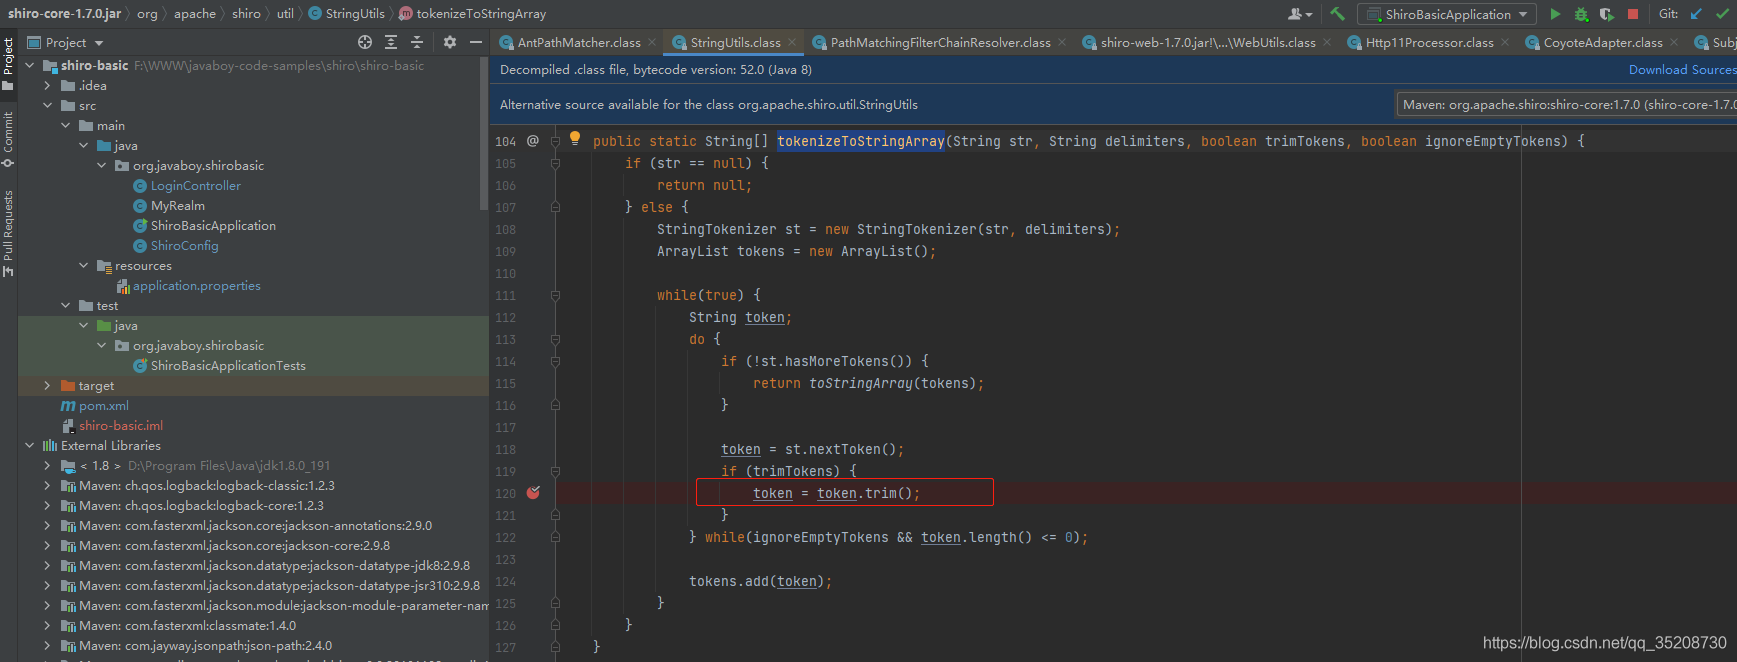Click the lightbulb intention icon at line 104
This screenshot has width=1737, height=662.
[x=575, y=138]
